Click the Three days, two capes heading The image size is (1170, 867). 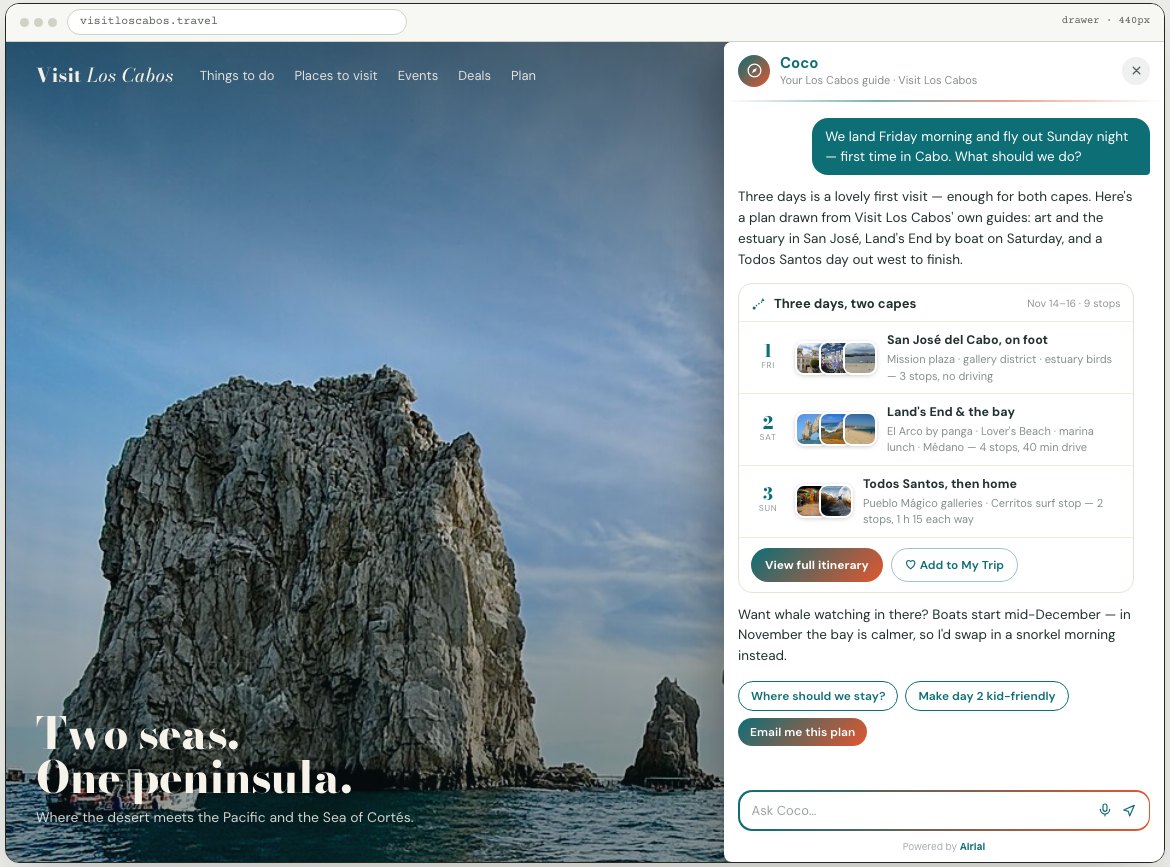point(845,304)
